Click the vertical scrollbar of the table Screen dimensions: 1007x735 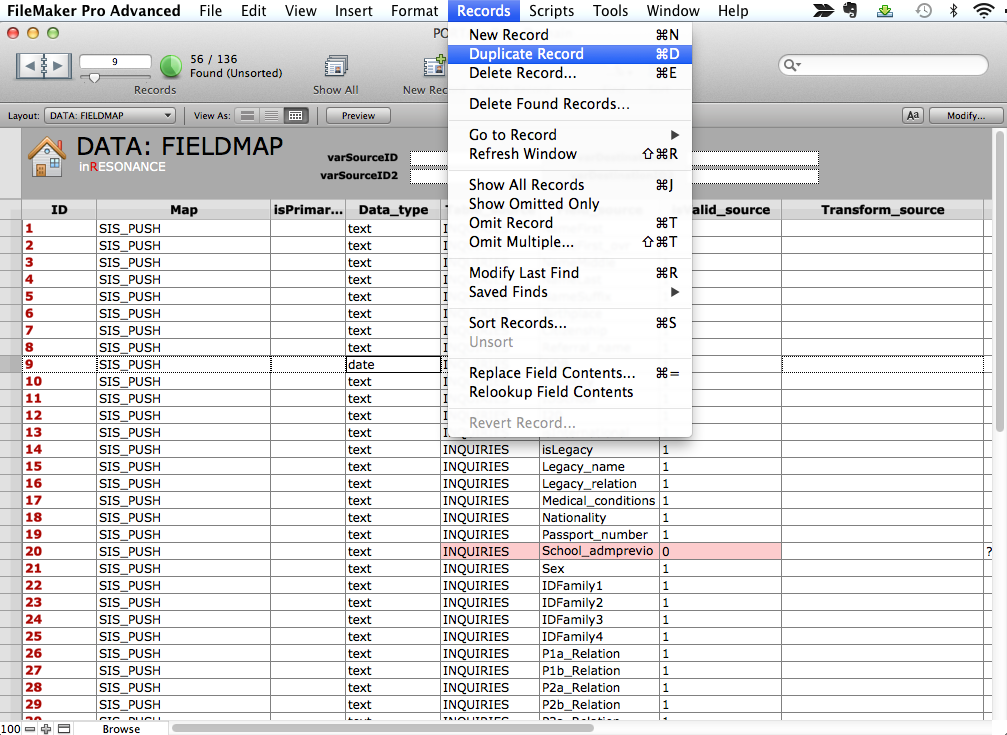pos(999,280)
